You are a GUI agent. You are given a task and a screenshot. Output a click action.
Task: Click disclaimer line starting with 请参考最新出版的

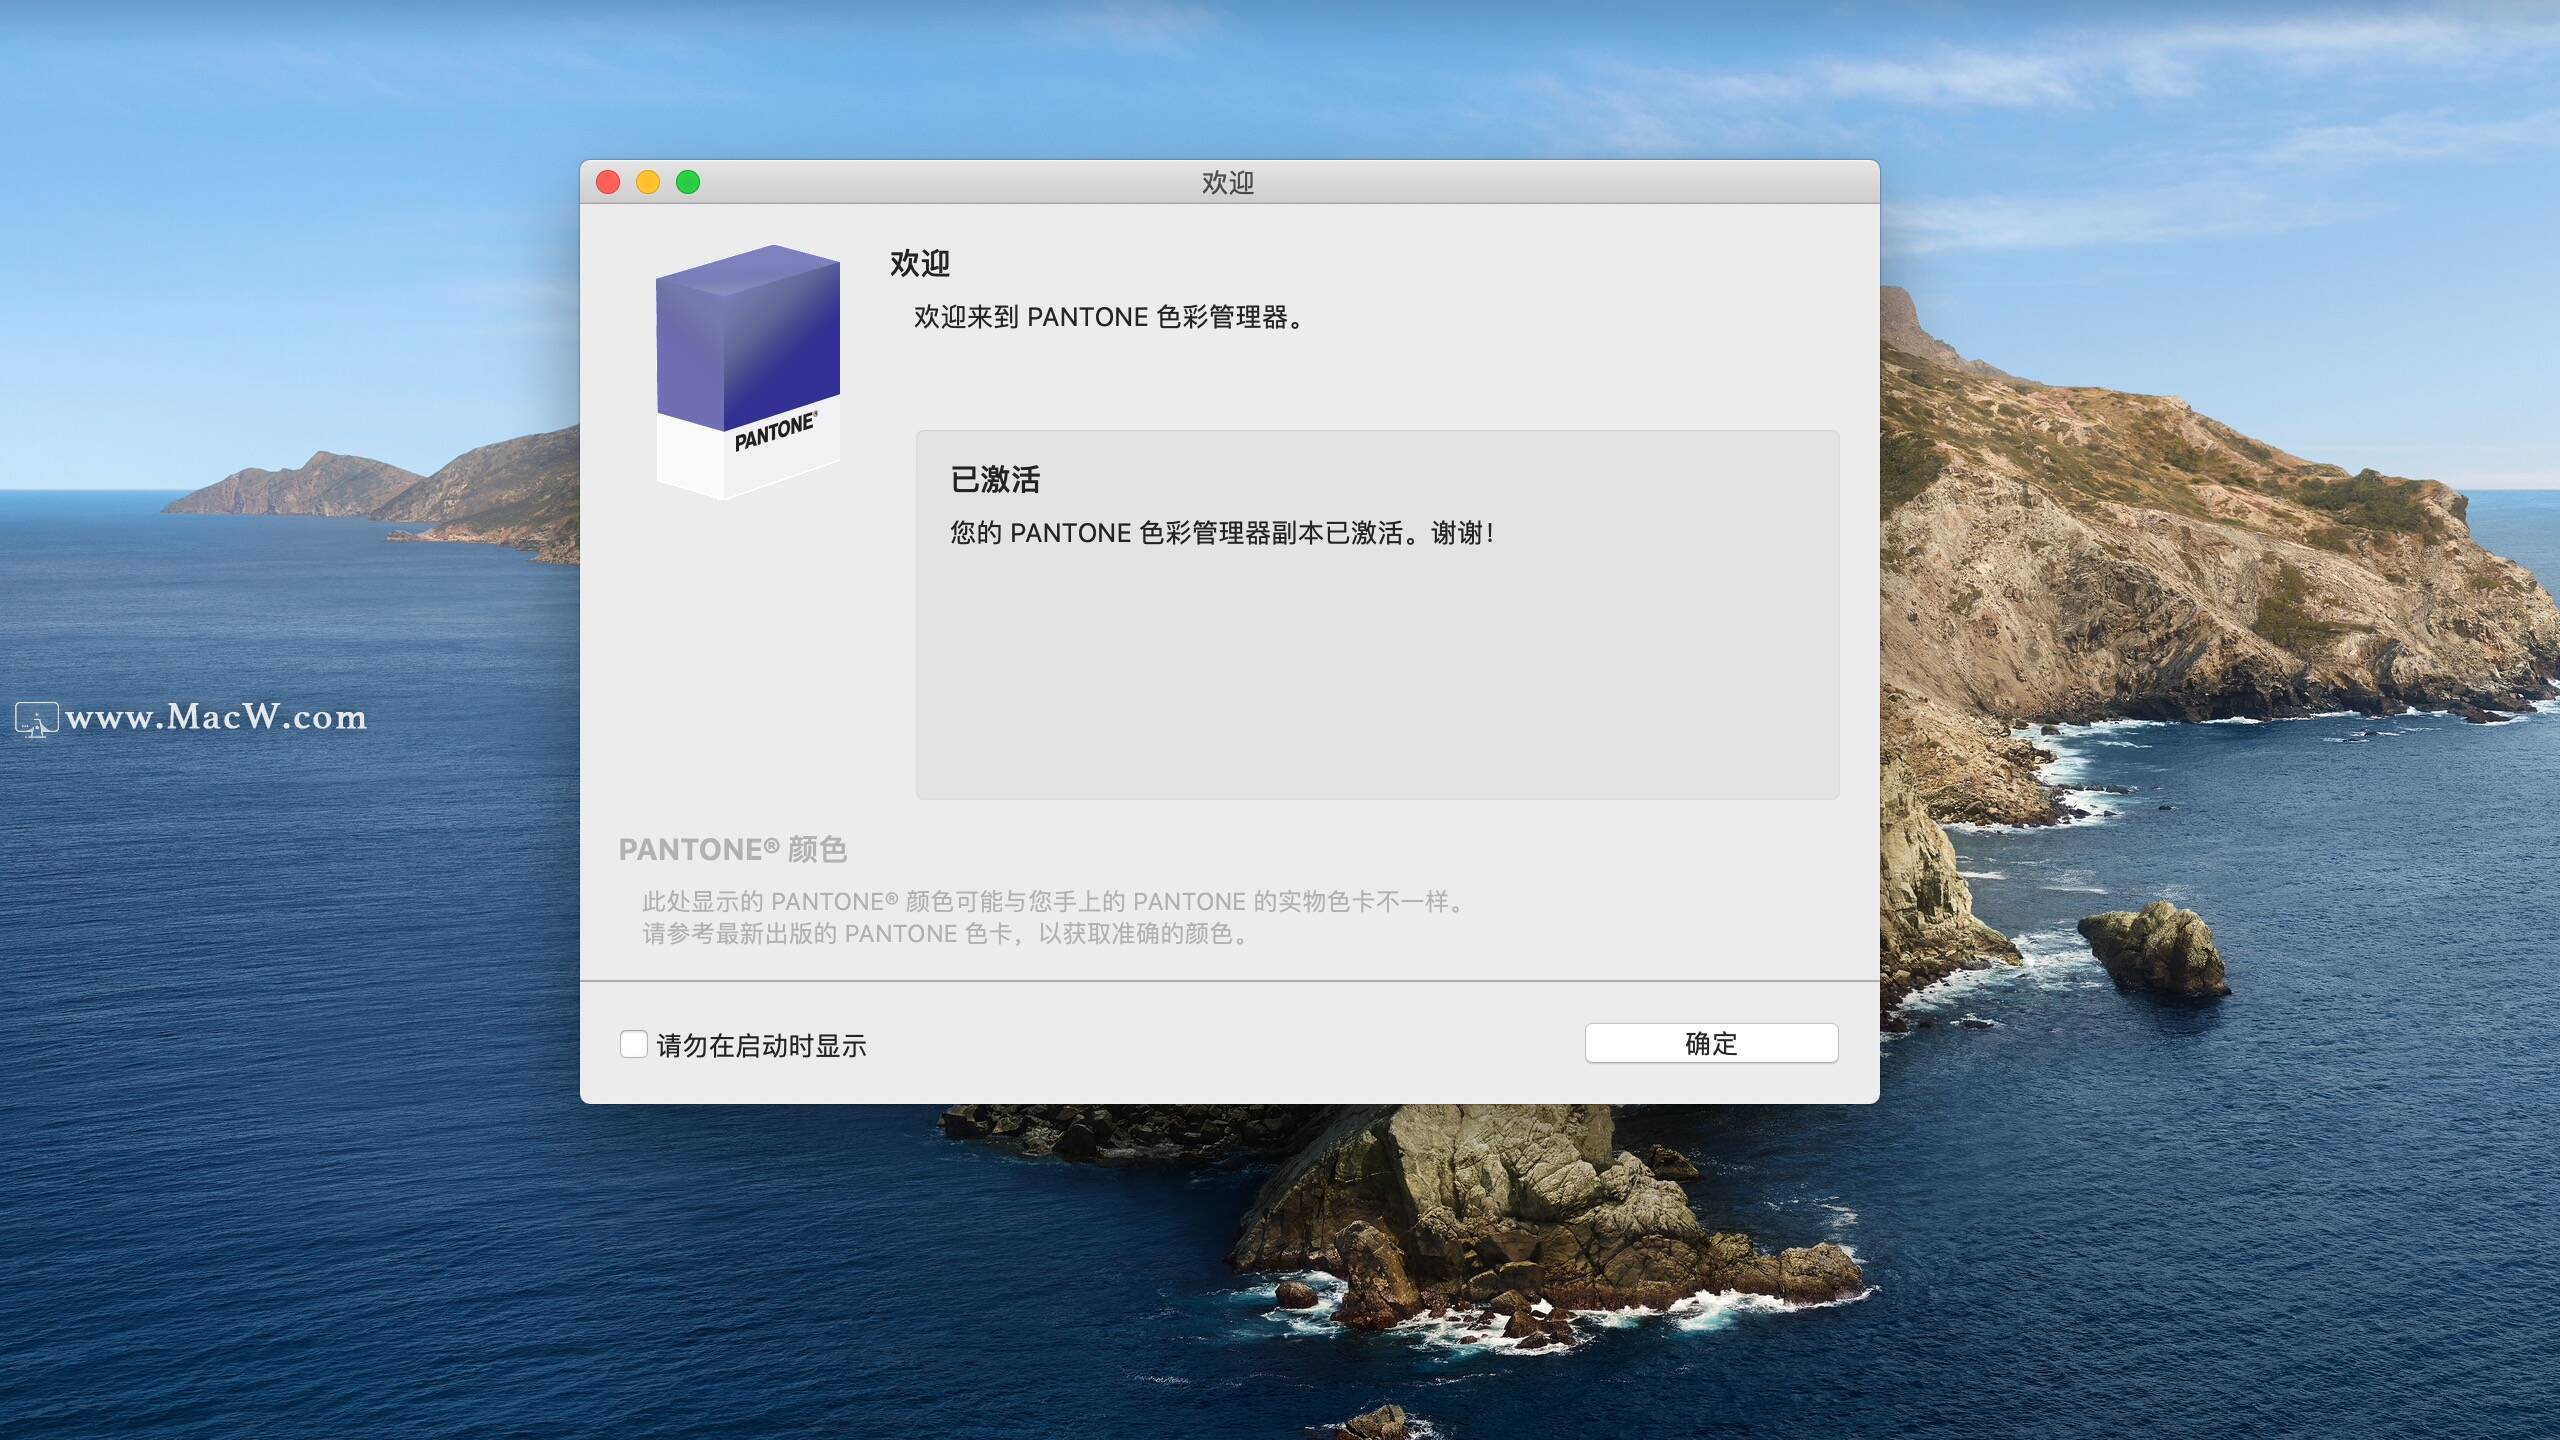[x=945, y=934]
